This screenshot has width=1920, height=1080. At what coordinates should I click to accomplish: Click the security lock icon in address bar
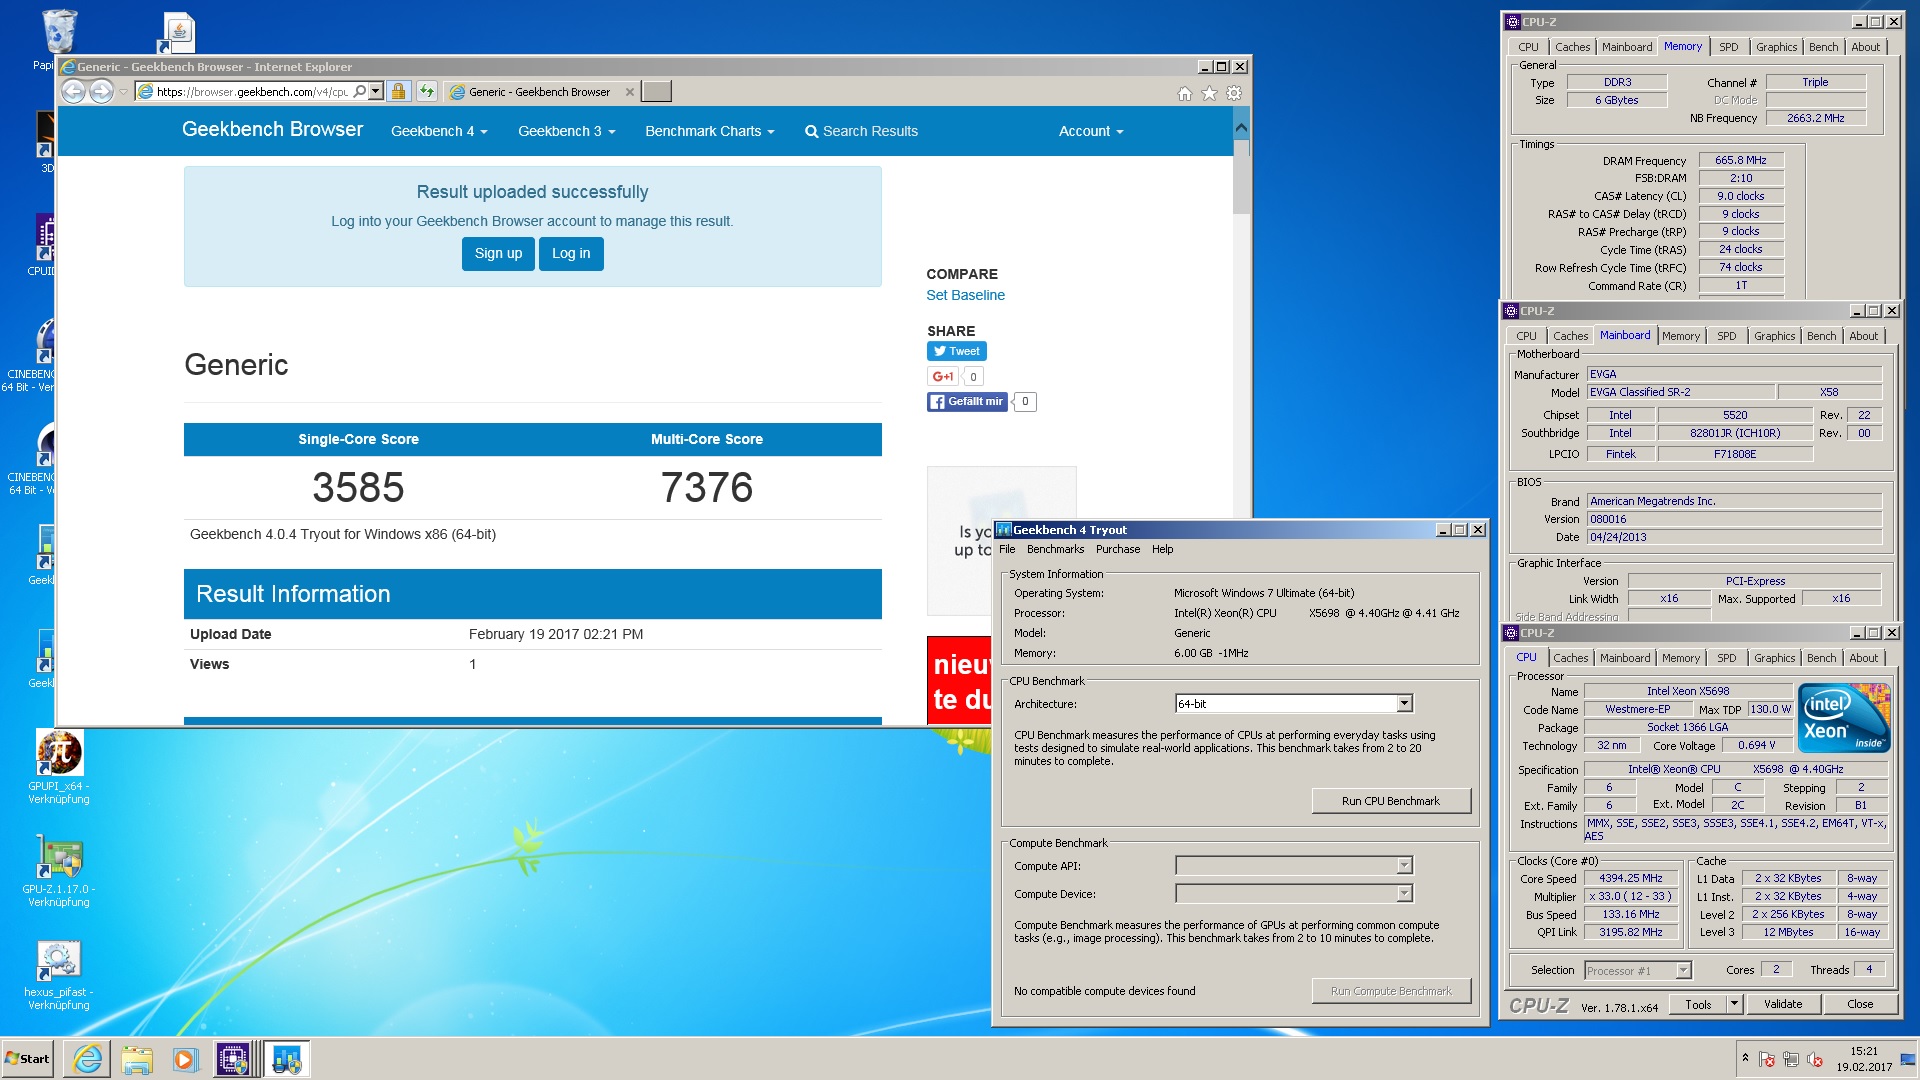(x=398, y=92)
